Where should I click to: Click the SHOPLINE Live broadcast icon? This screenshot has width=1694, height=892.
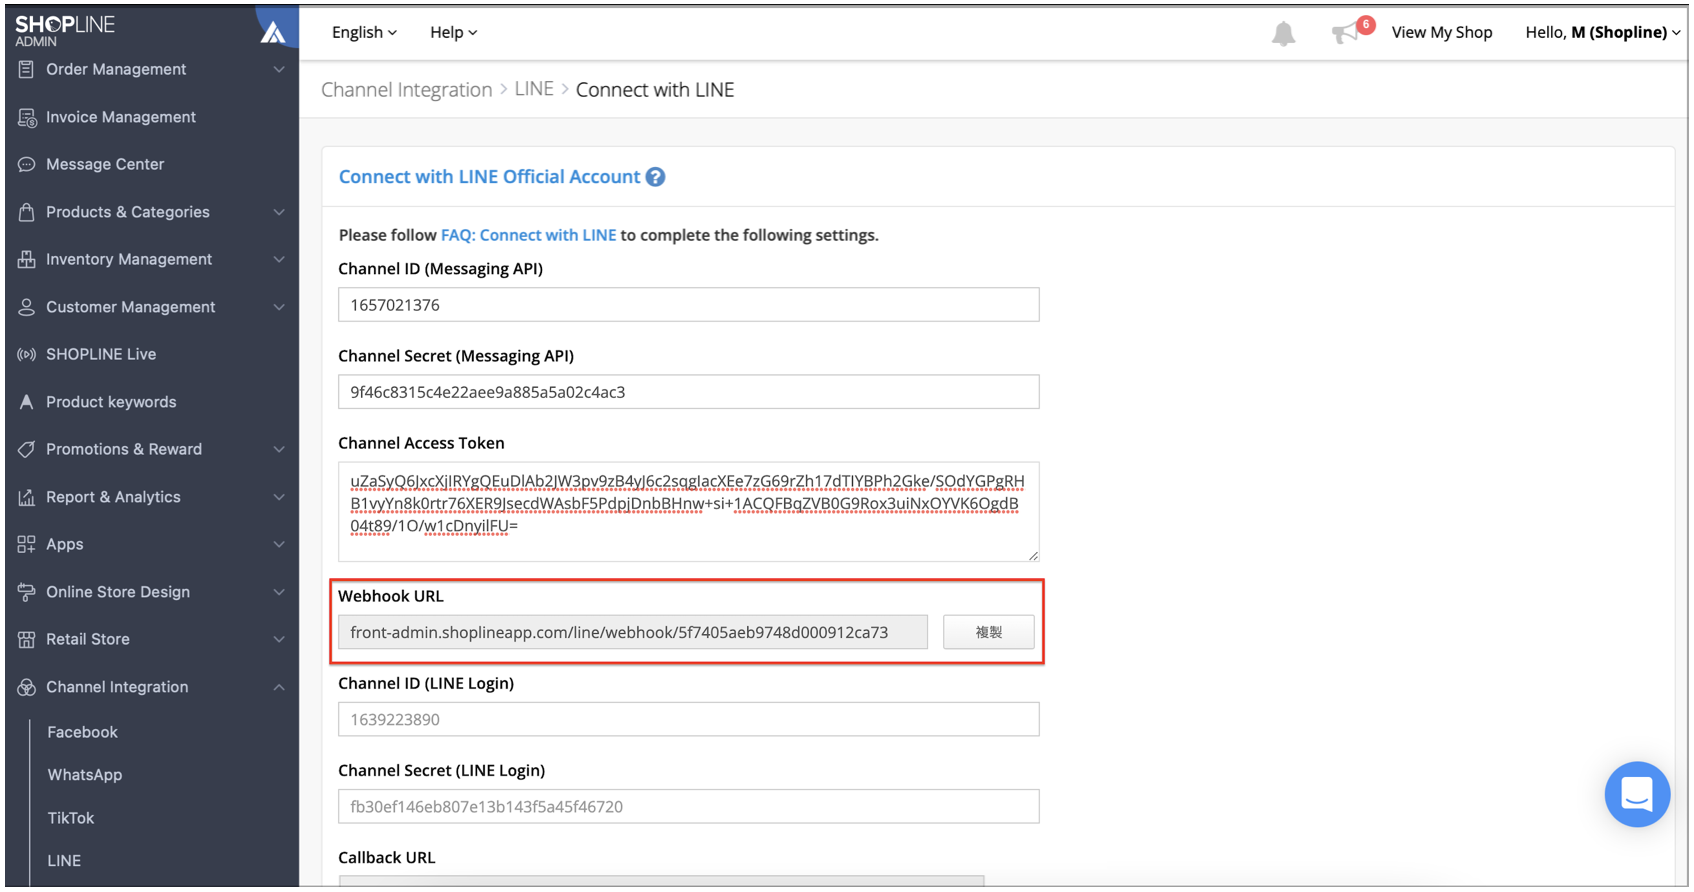coord(26,354)
